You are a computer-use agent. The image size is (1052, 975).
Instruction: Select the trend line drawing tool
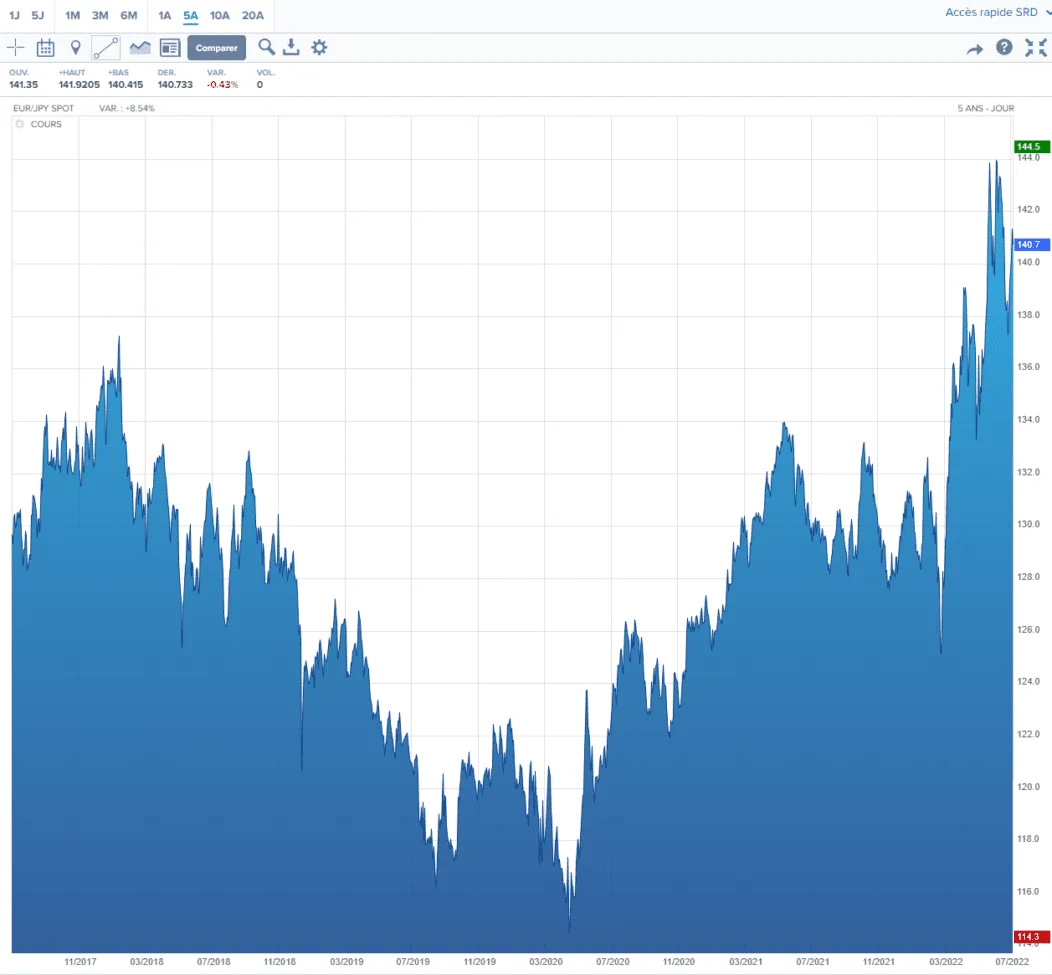[105, 47]
